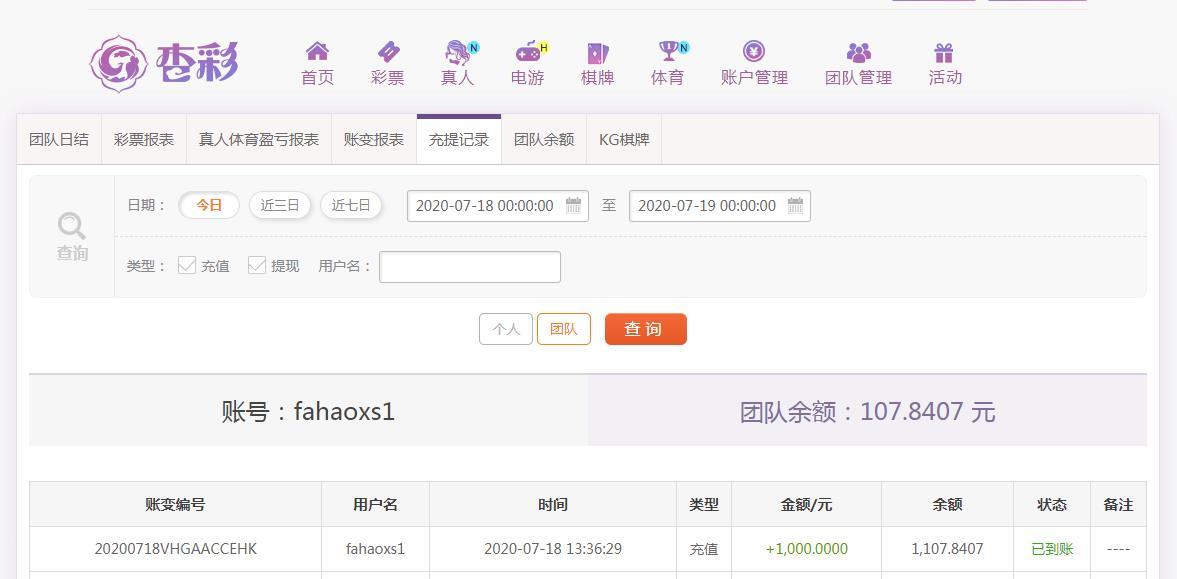Image resolution: width=1177 pixels, height=579 pixels.
Task: Select the 近七日 date range option
Action: pos(351,205)
